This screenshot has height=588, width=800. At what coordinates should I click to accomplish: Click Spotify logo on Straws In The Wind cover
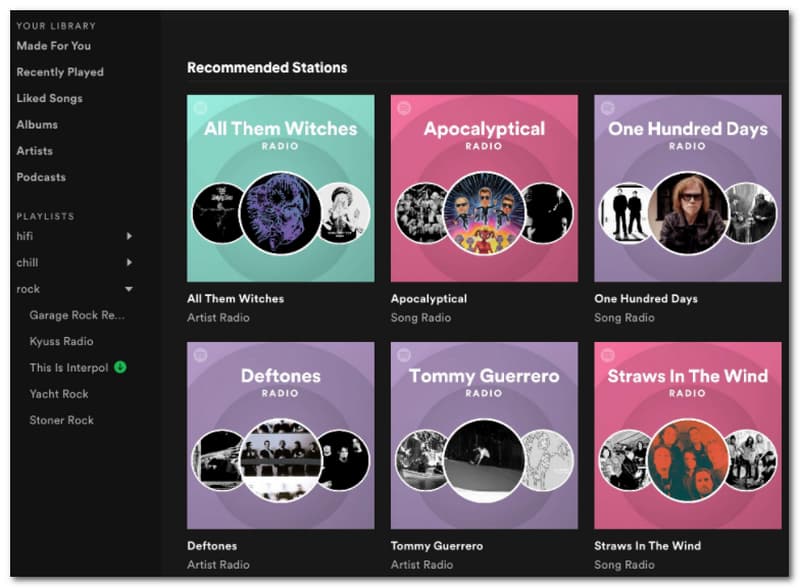tap(608, 355)
